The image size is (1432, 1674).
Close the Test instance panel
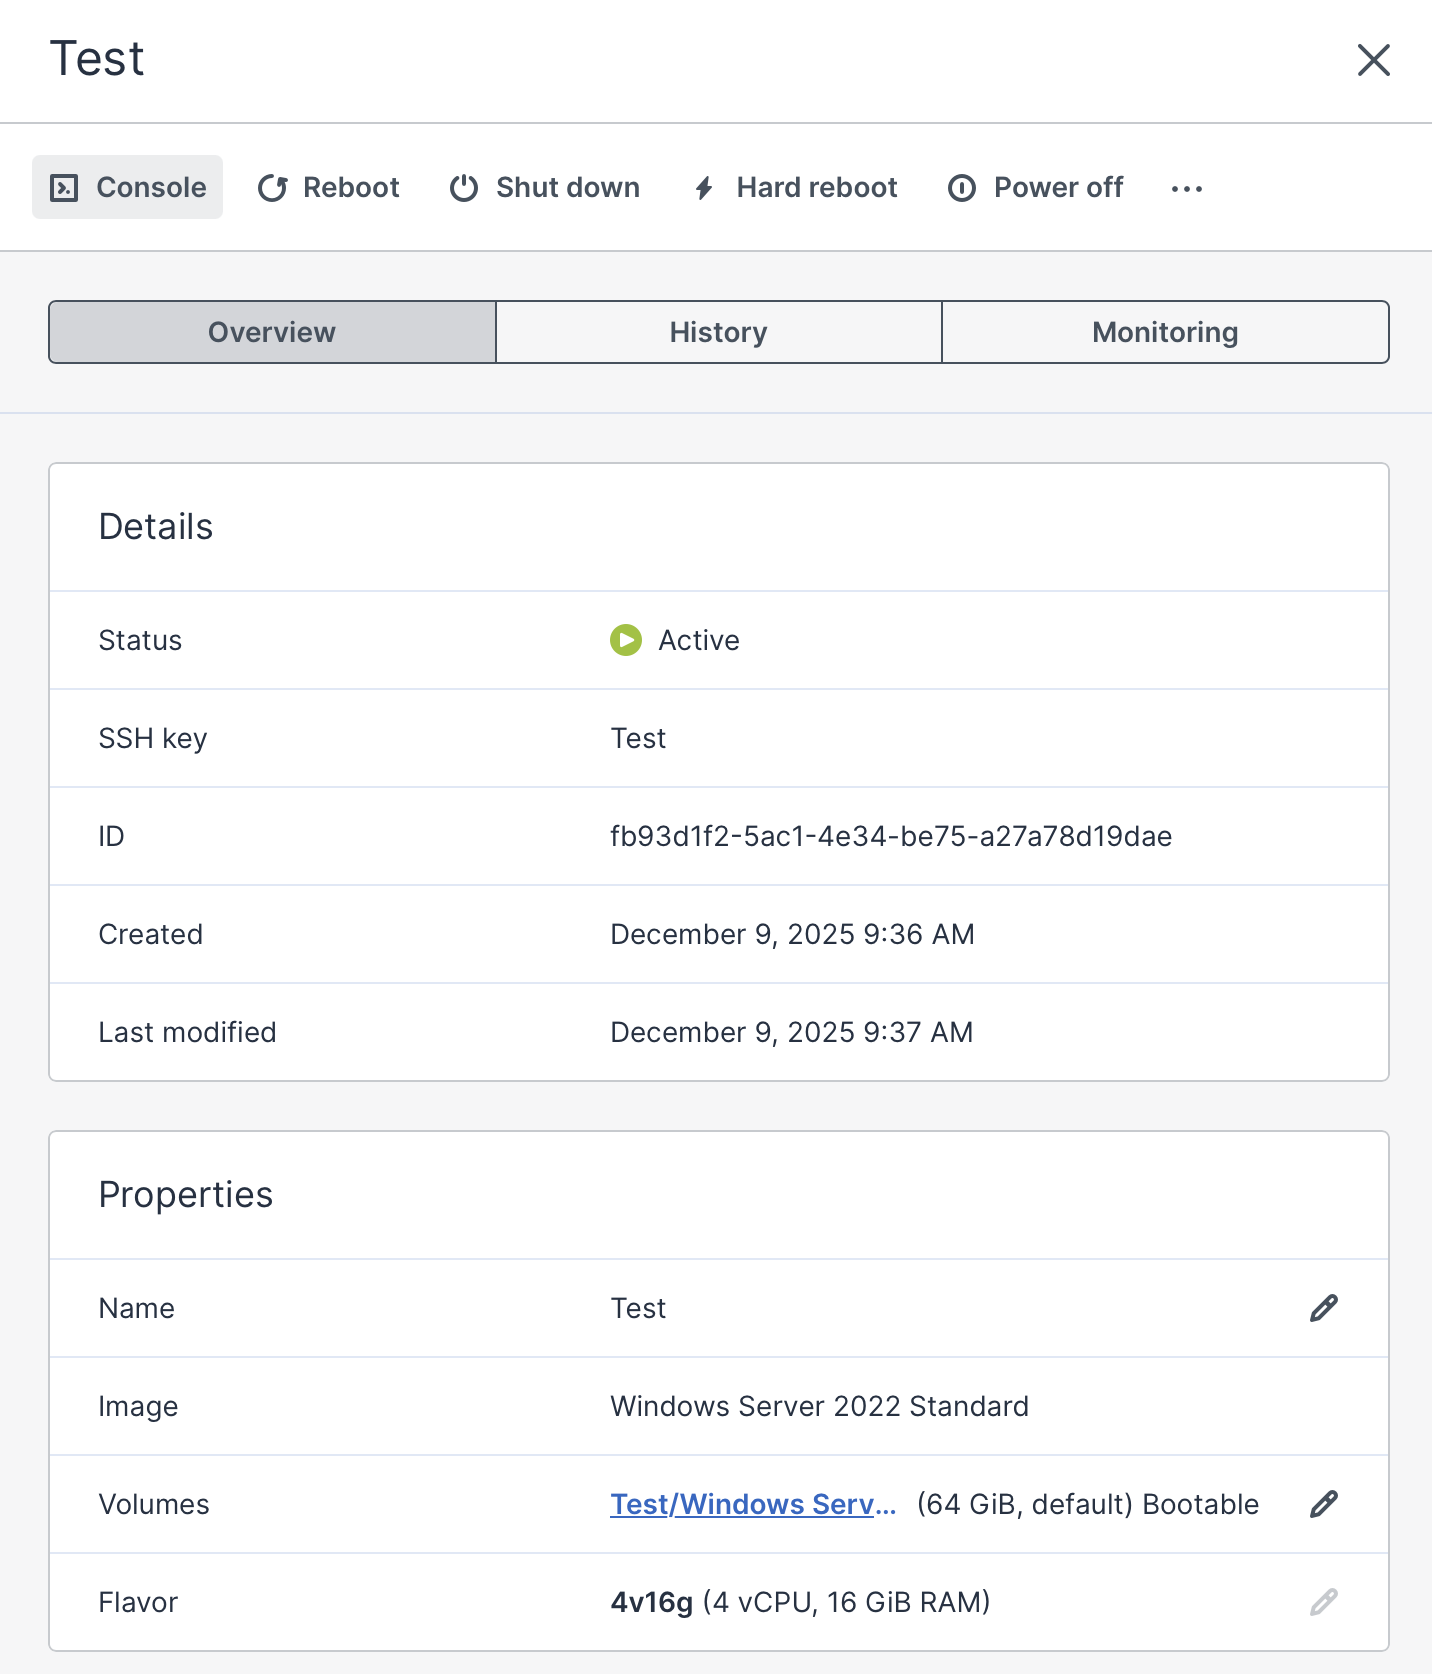pos(1373,60)
